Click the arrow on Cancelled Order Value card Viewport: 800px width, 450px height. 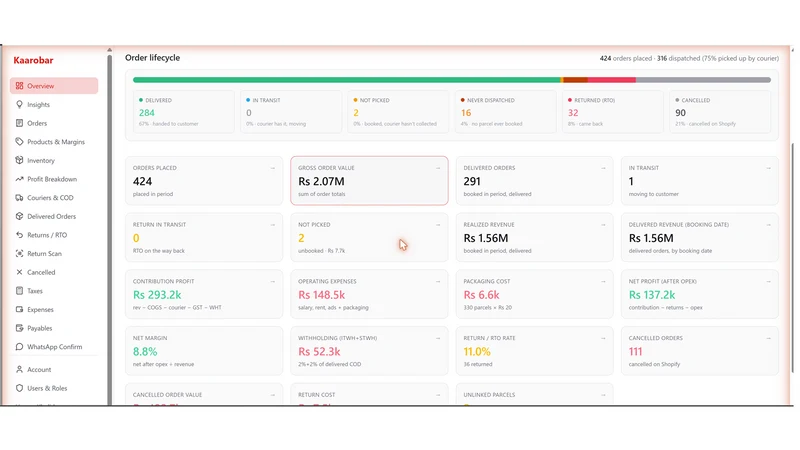pyautogui.click(x=272, y=394)
